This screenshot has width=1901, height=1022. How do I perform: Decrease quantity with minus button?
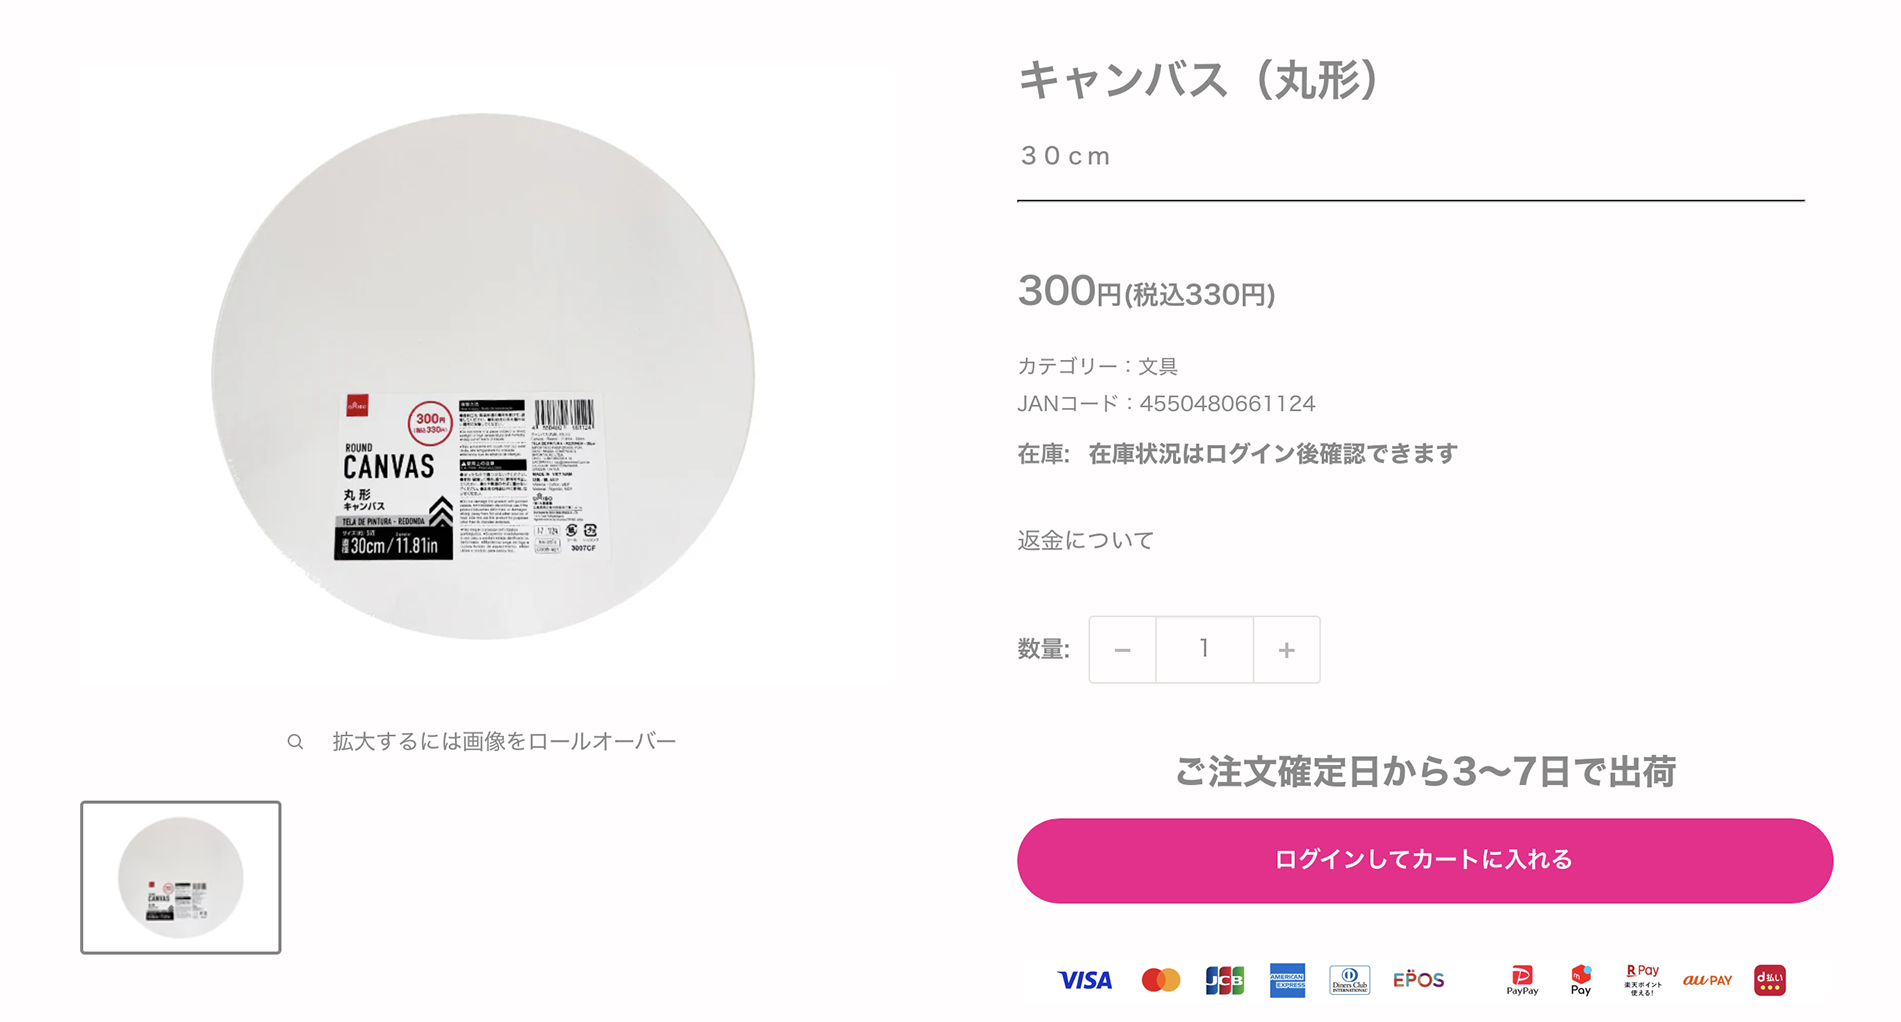click(1122, 650)
